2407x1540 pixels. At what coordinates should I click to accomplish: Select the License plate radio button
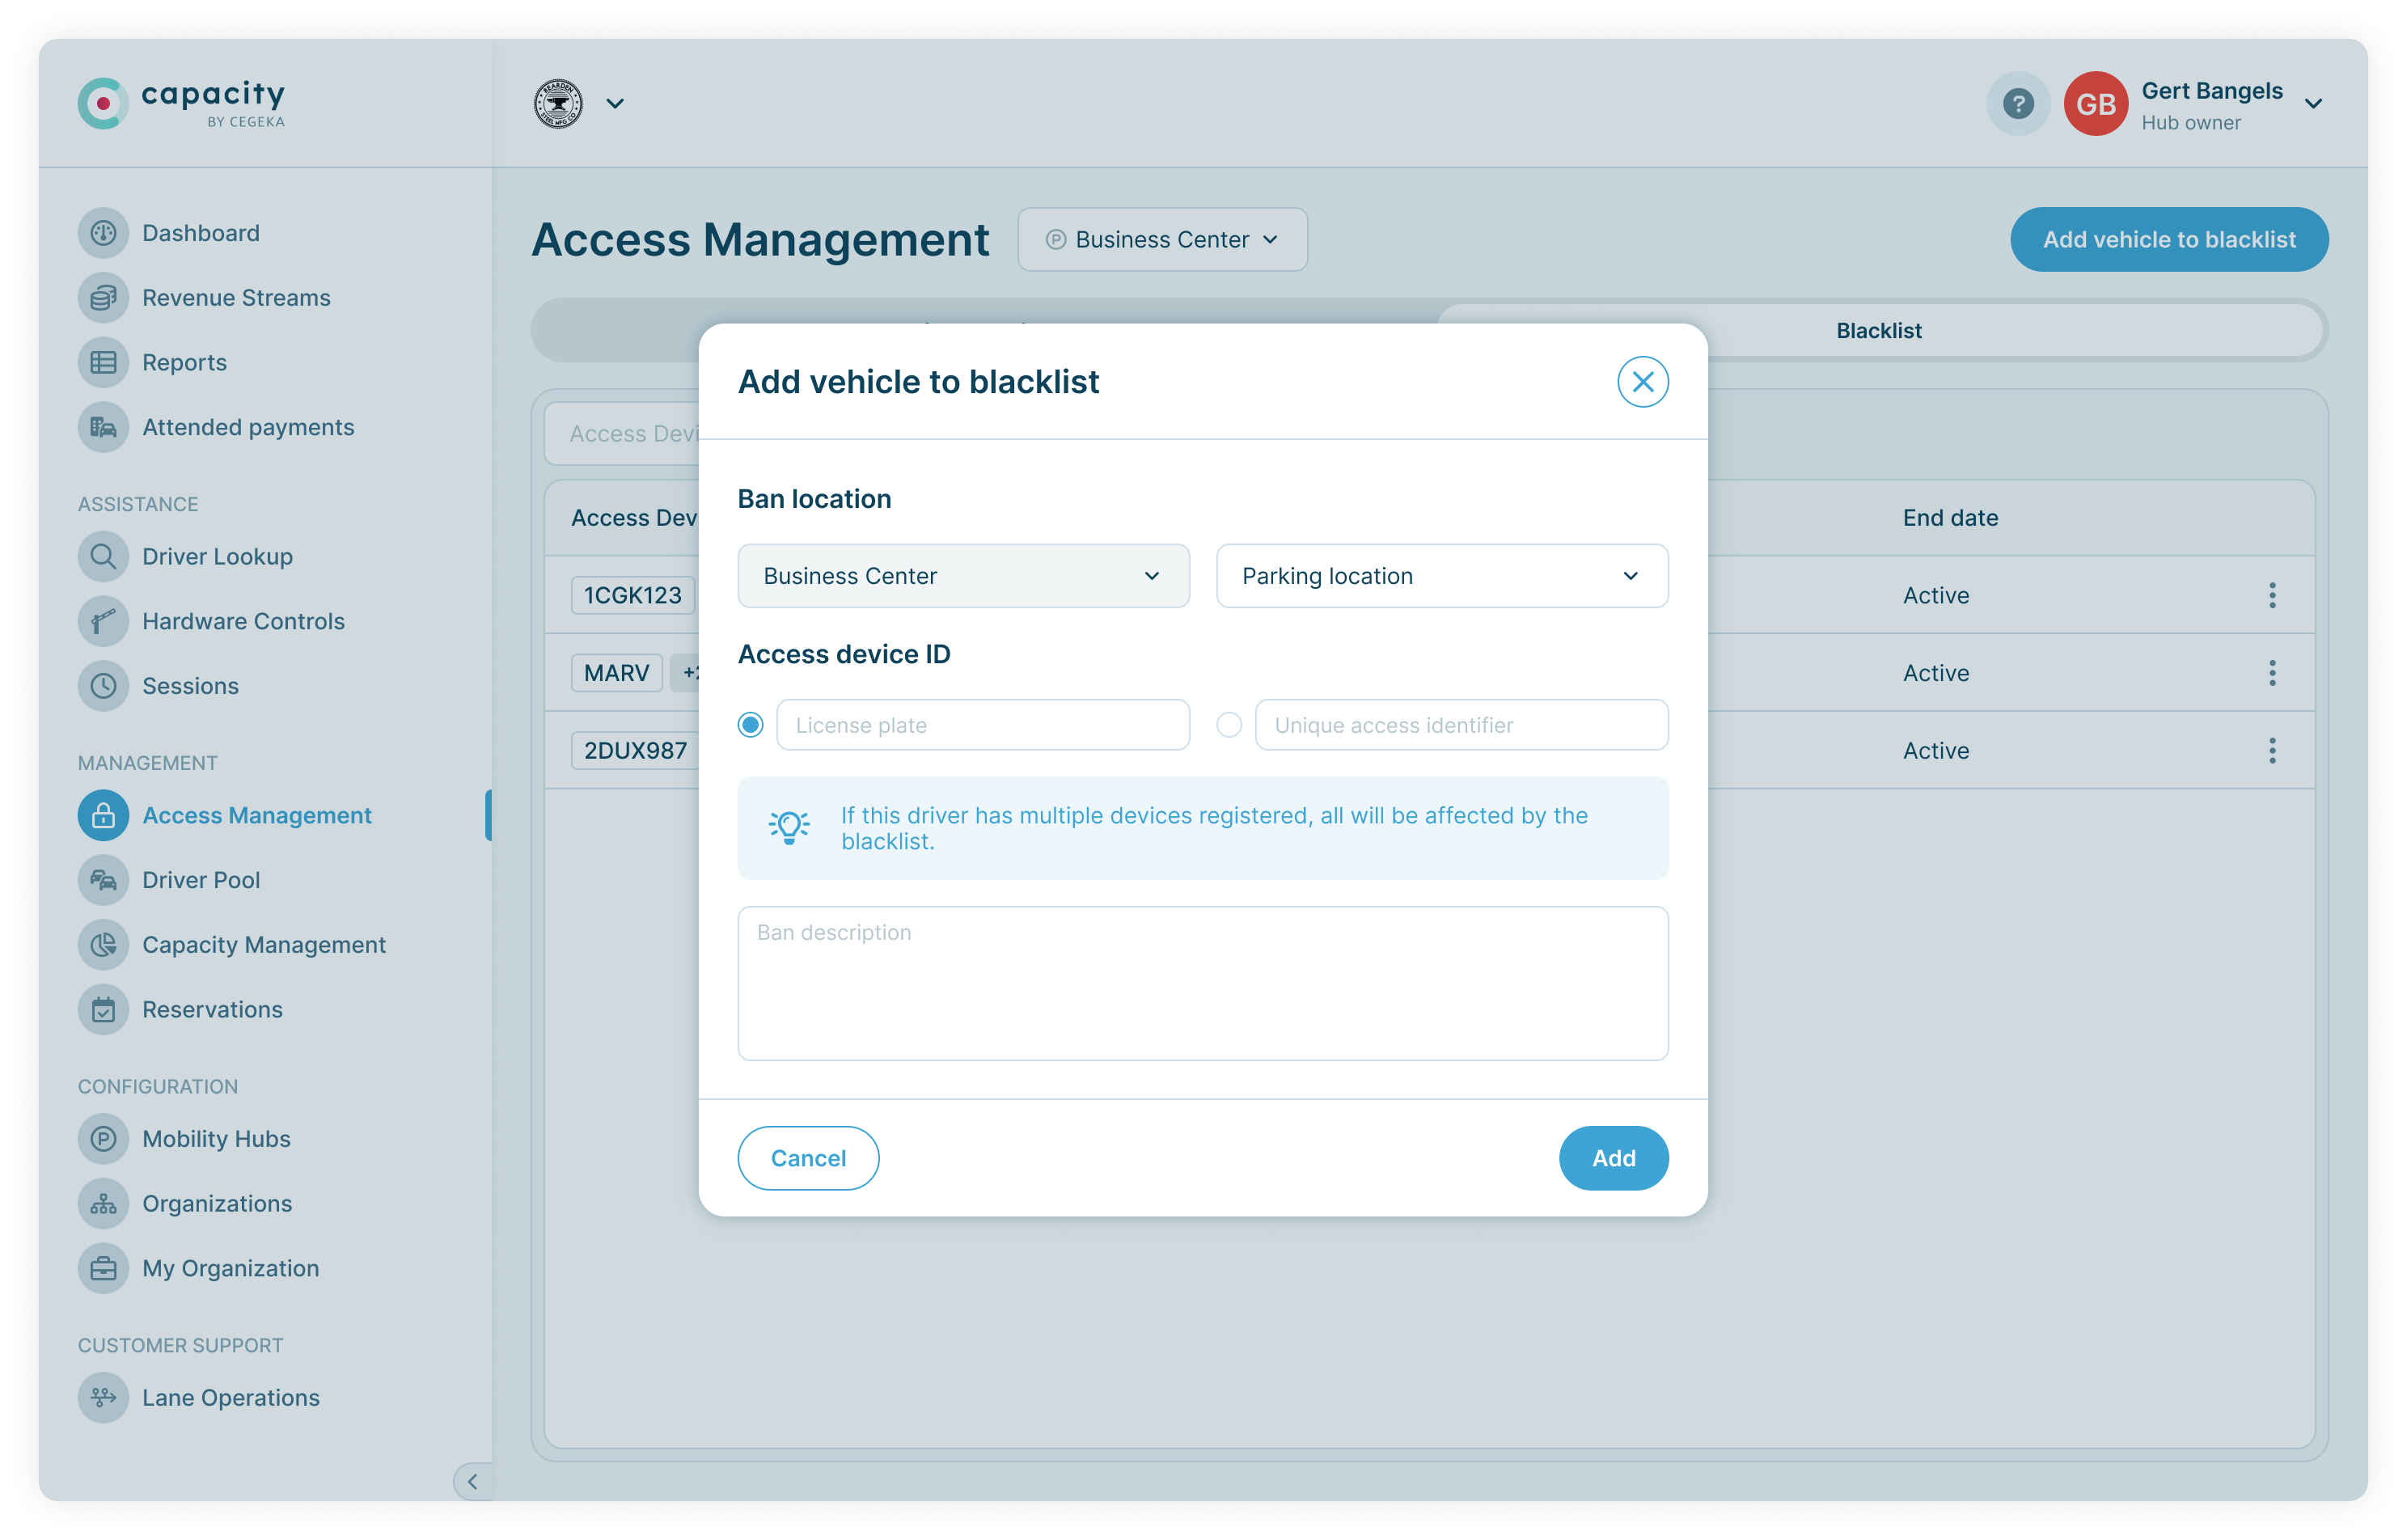(750, 725)
